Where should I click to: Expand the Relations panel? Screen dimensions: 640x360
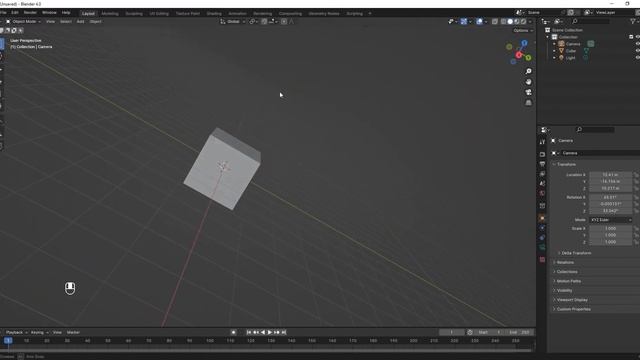click(x=565, y=262)
